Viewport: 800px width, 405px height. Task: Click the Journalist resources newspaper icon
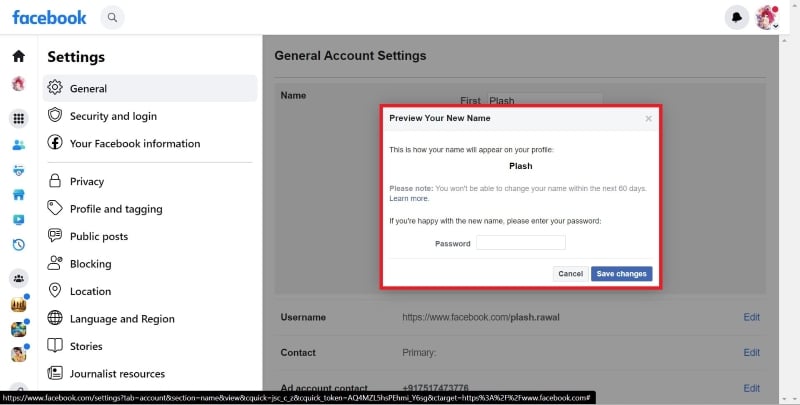point(55,373)
